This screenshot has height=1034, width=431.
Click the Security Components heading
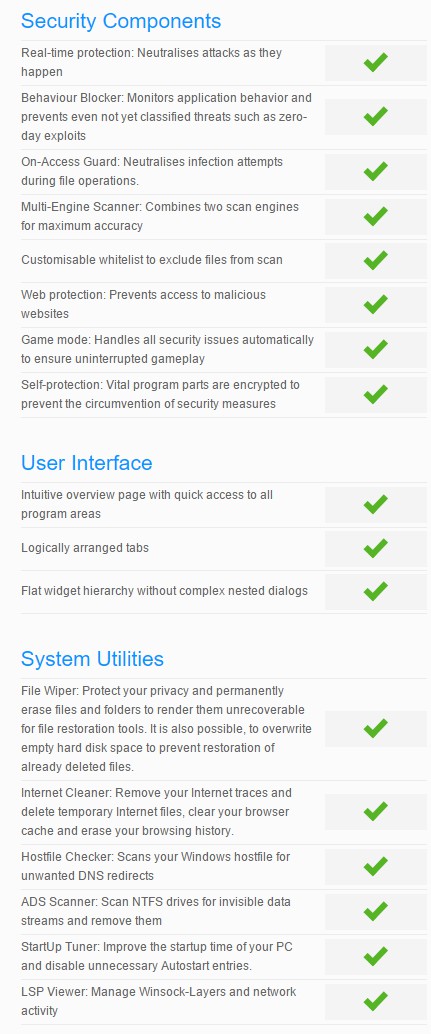[121, 21]
